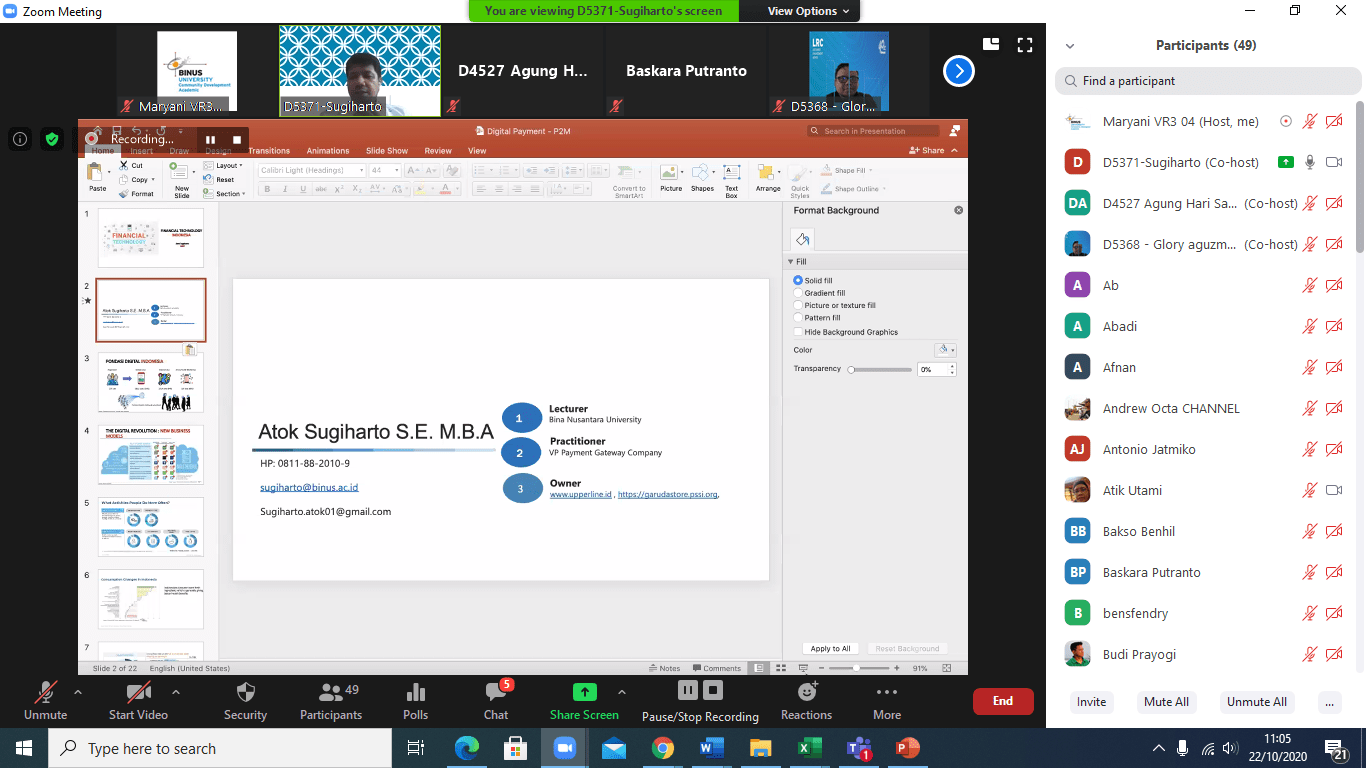Open the View Options dropdown
The image size is (1366, 768).
[808, 11]
